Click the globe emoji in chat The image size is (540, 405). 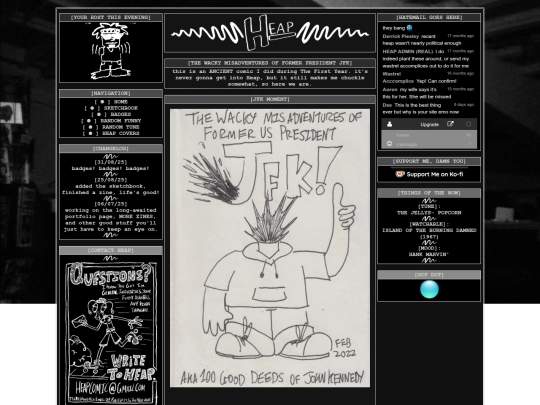tap(409, 28)
